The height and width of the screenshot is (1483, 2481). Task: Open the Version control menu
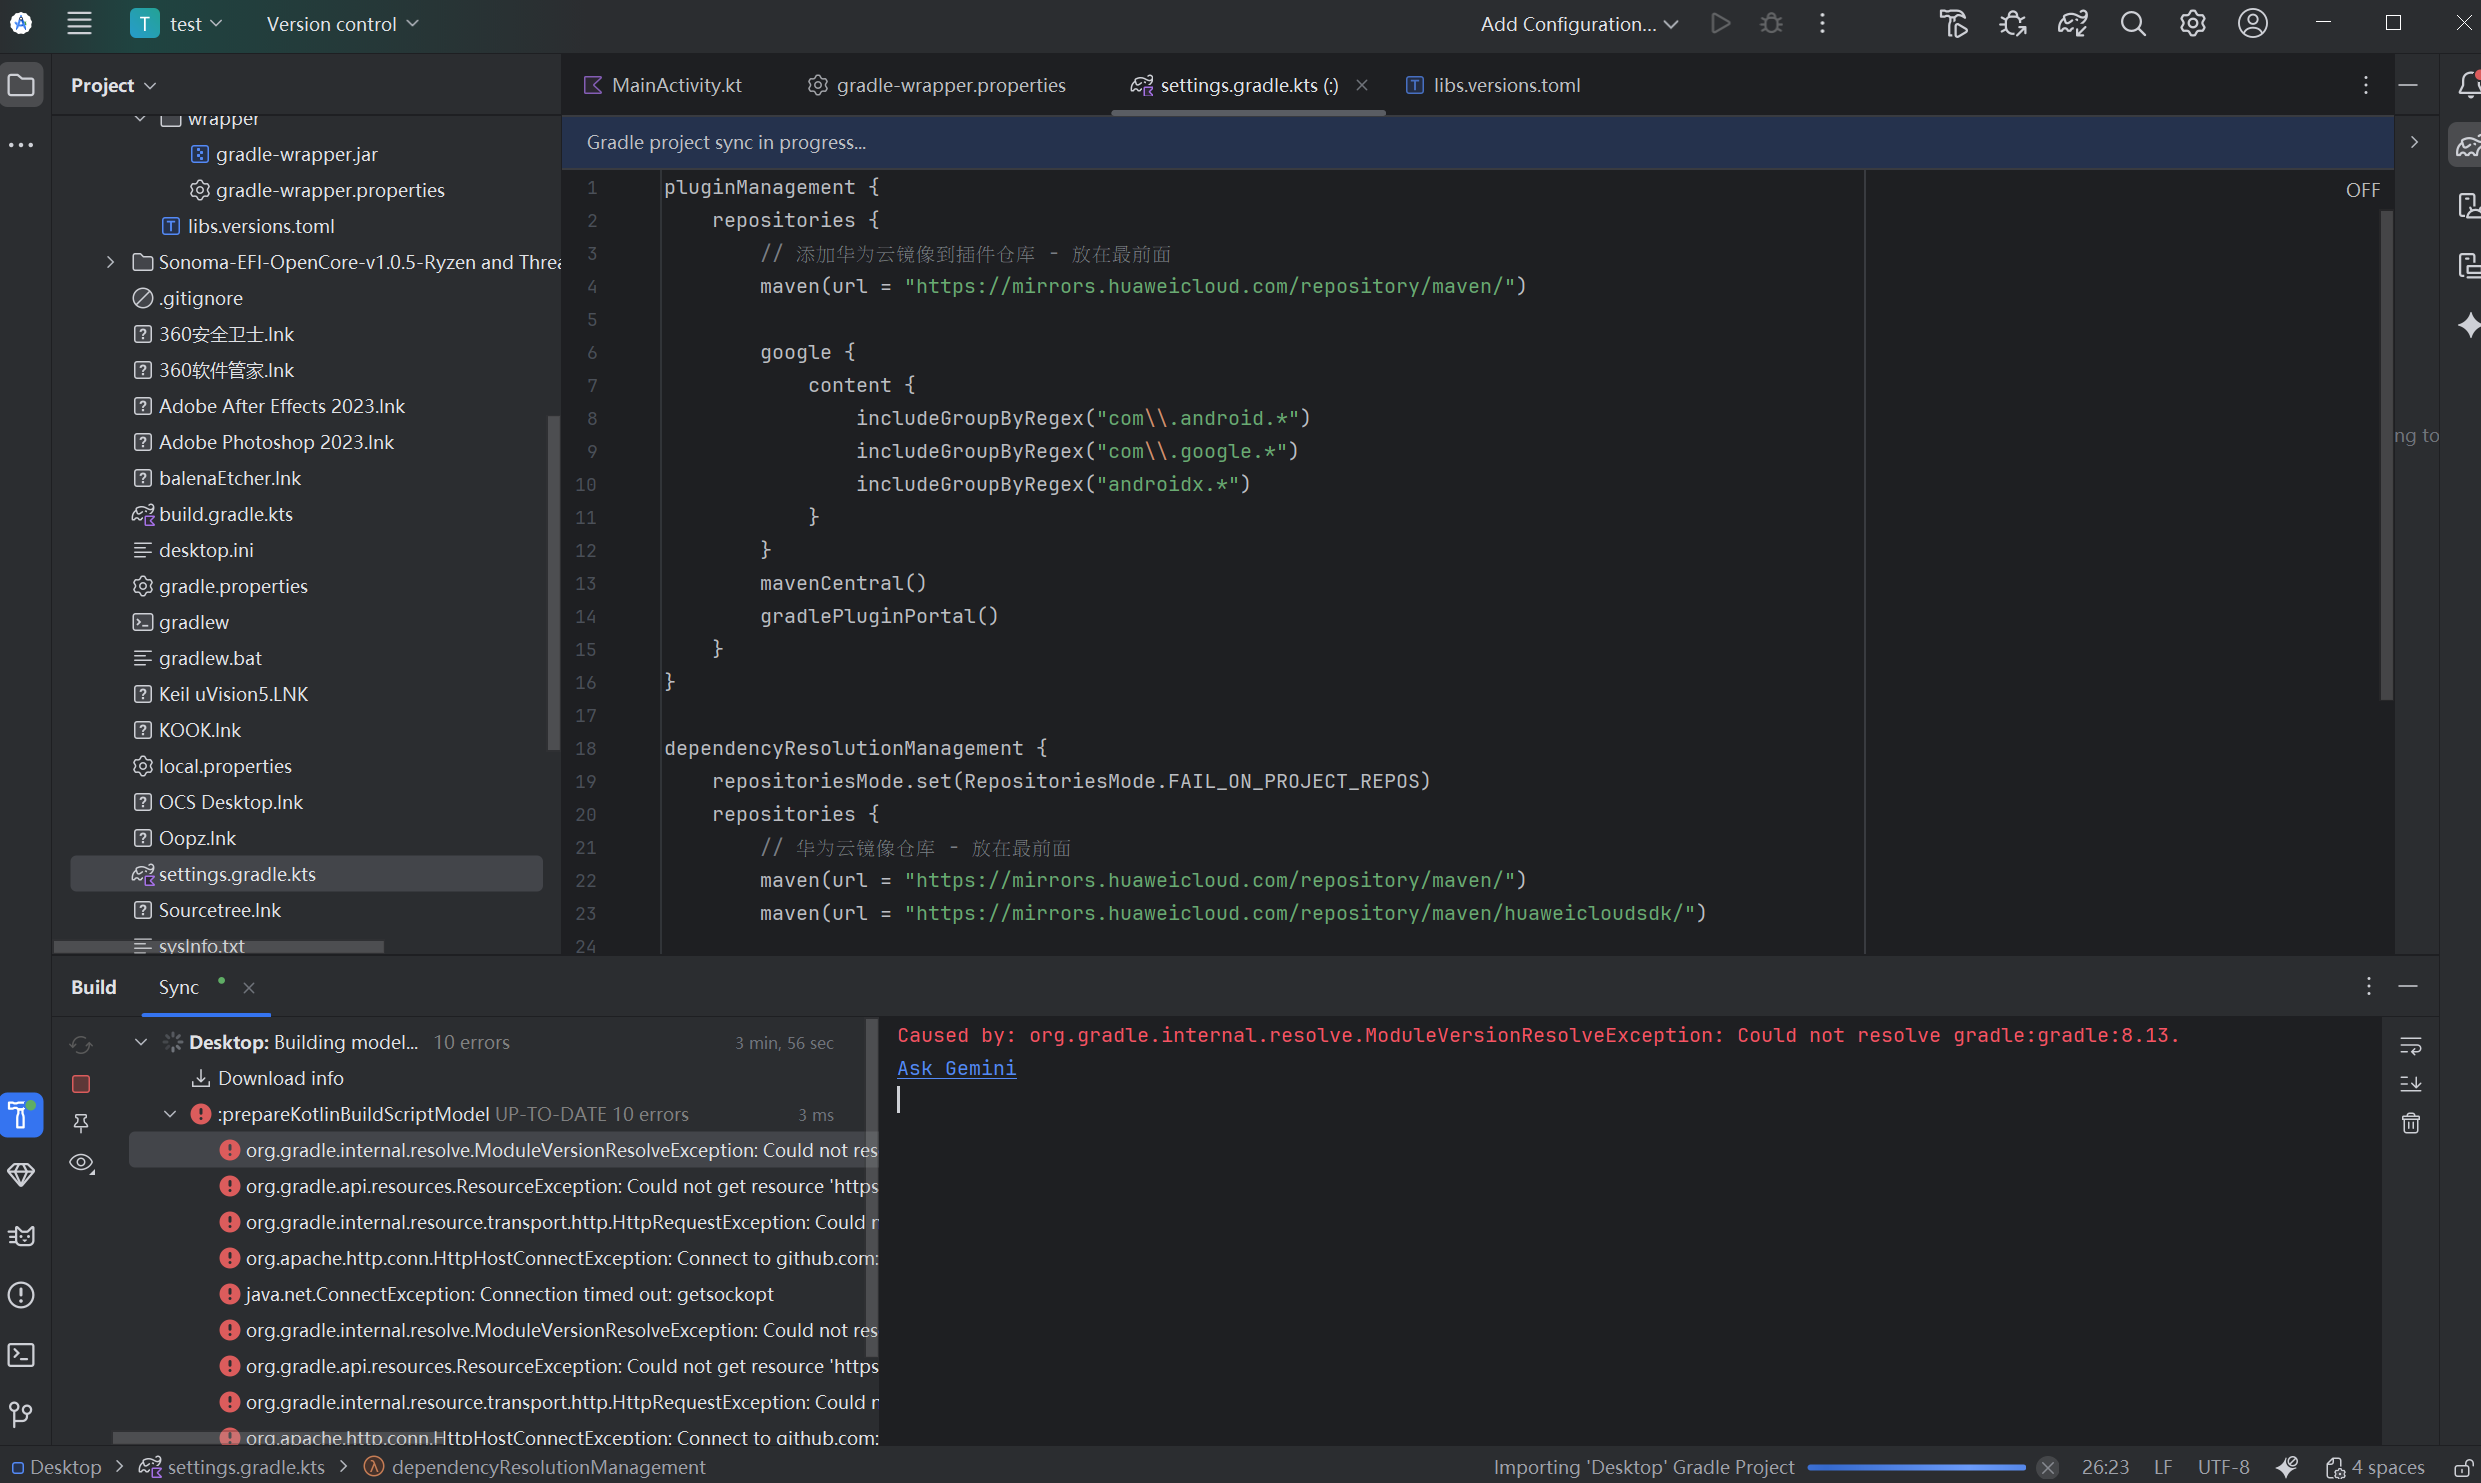tap(342, 24)
